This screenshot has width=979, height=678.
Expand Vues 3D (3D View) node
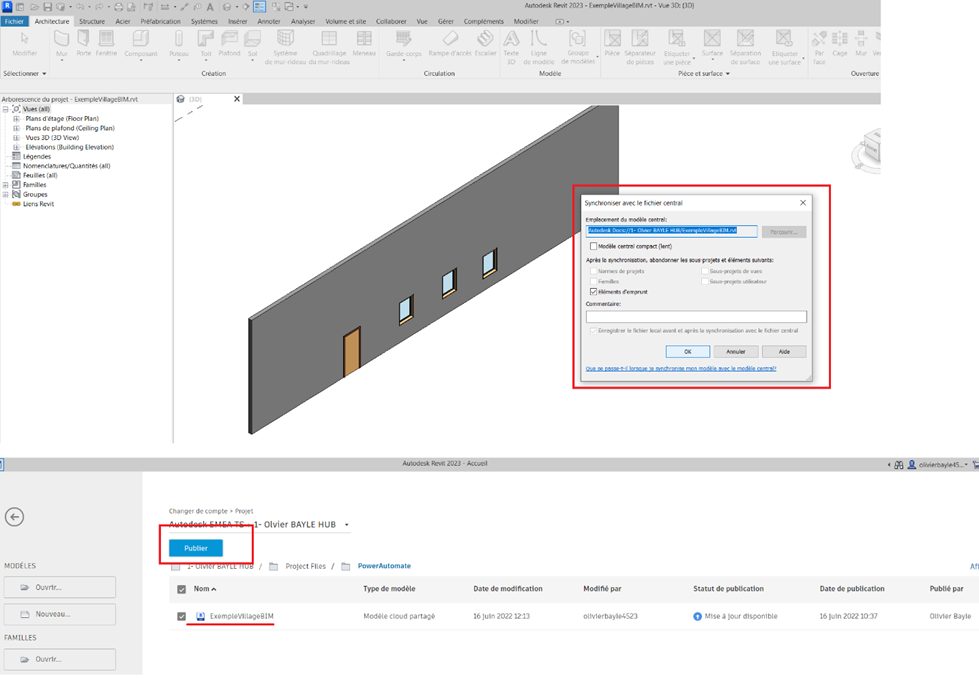(16, 137)
